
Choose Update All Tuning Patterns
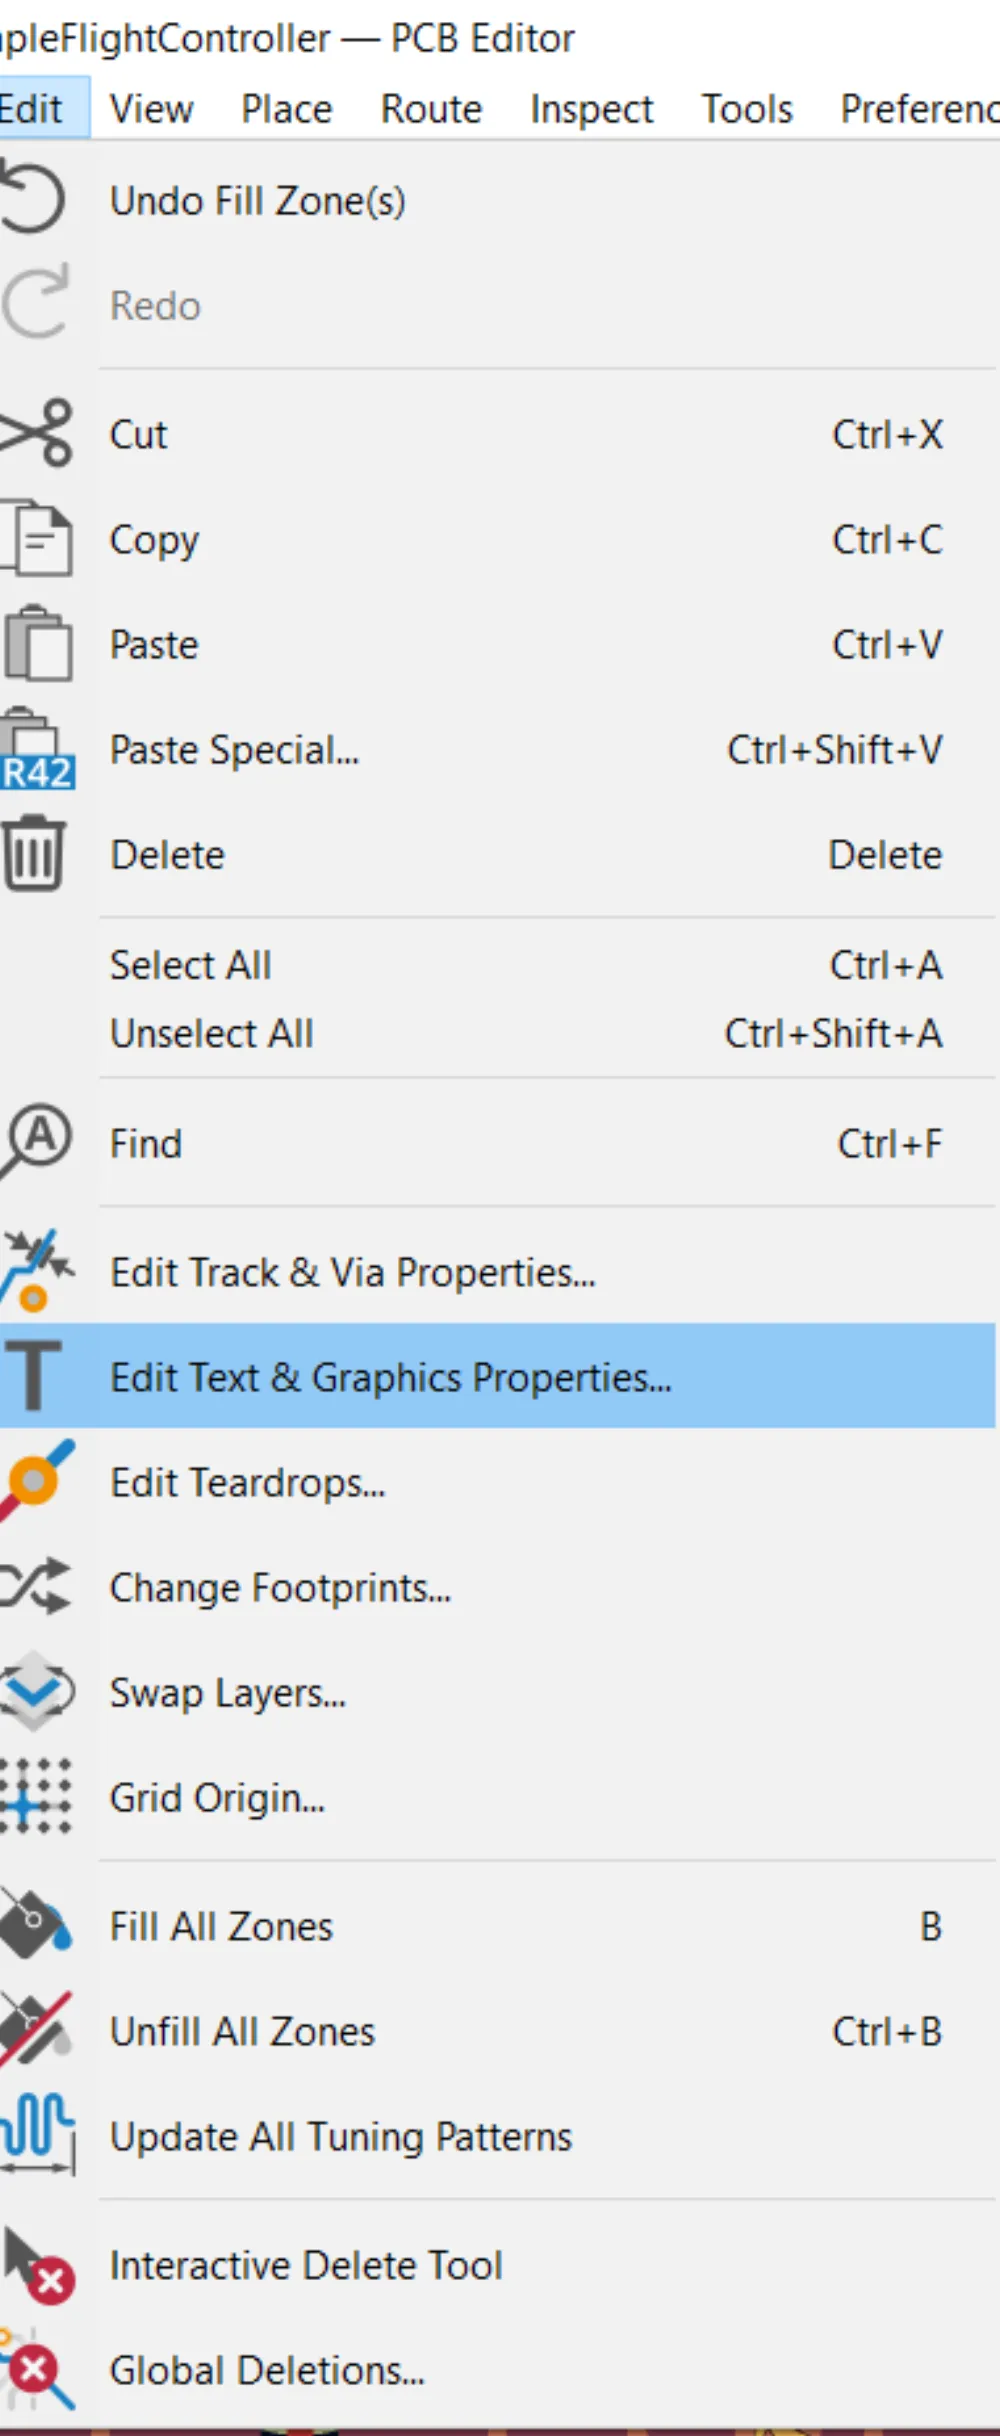[x=340, y=2135]
